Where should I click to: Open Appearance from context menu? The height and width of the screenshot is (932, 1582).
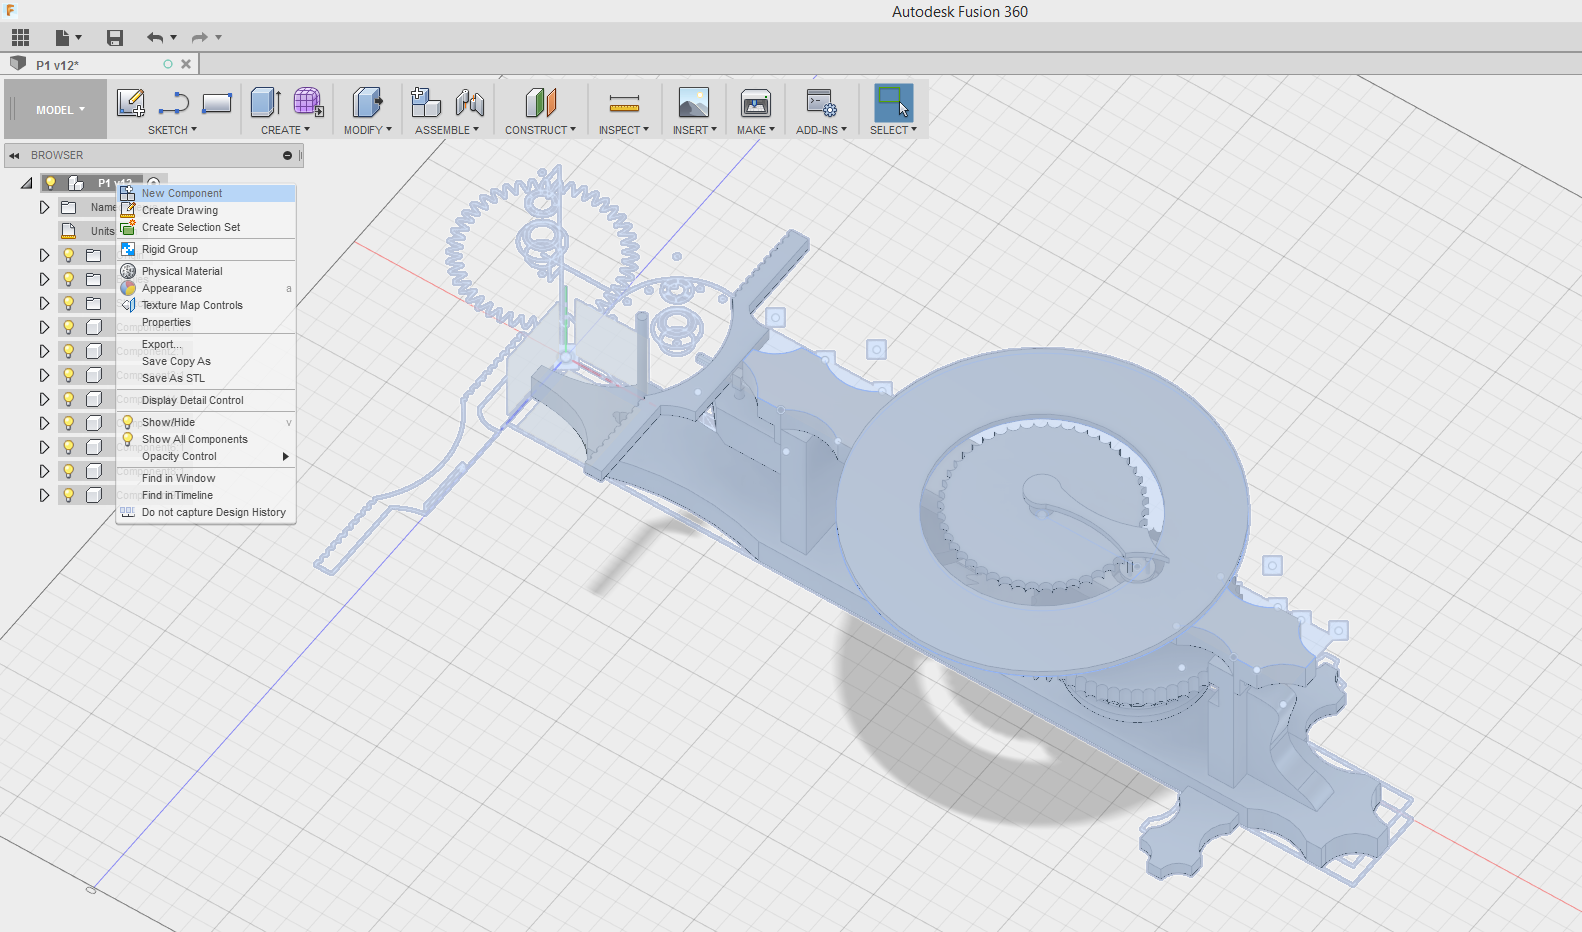pos(206,288)
